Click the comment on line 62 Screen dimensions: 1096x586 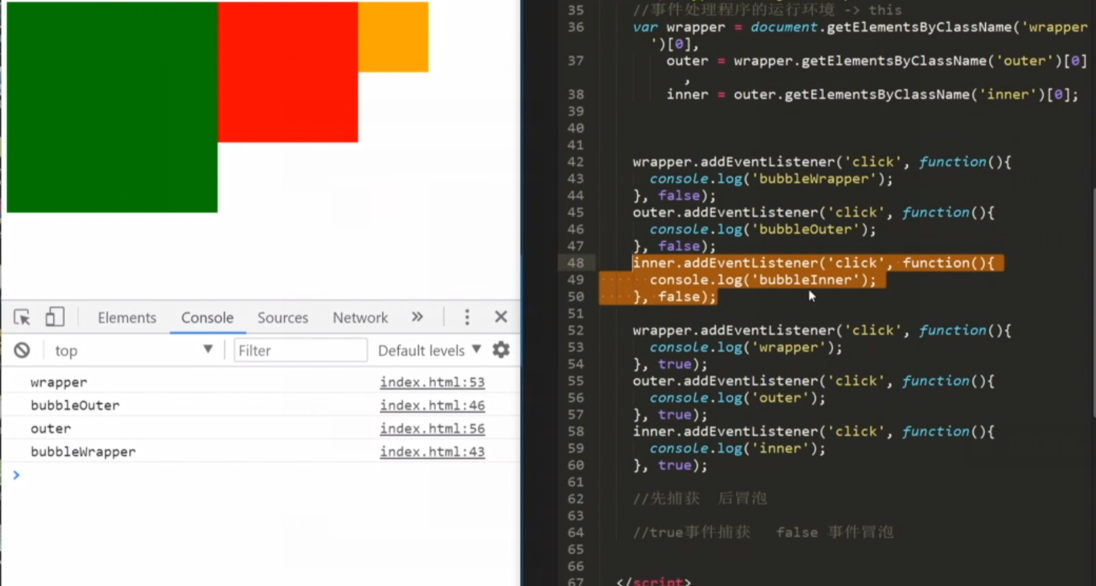pyautogui.click(x=700, y=499)
